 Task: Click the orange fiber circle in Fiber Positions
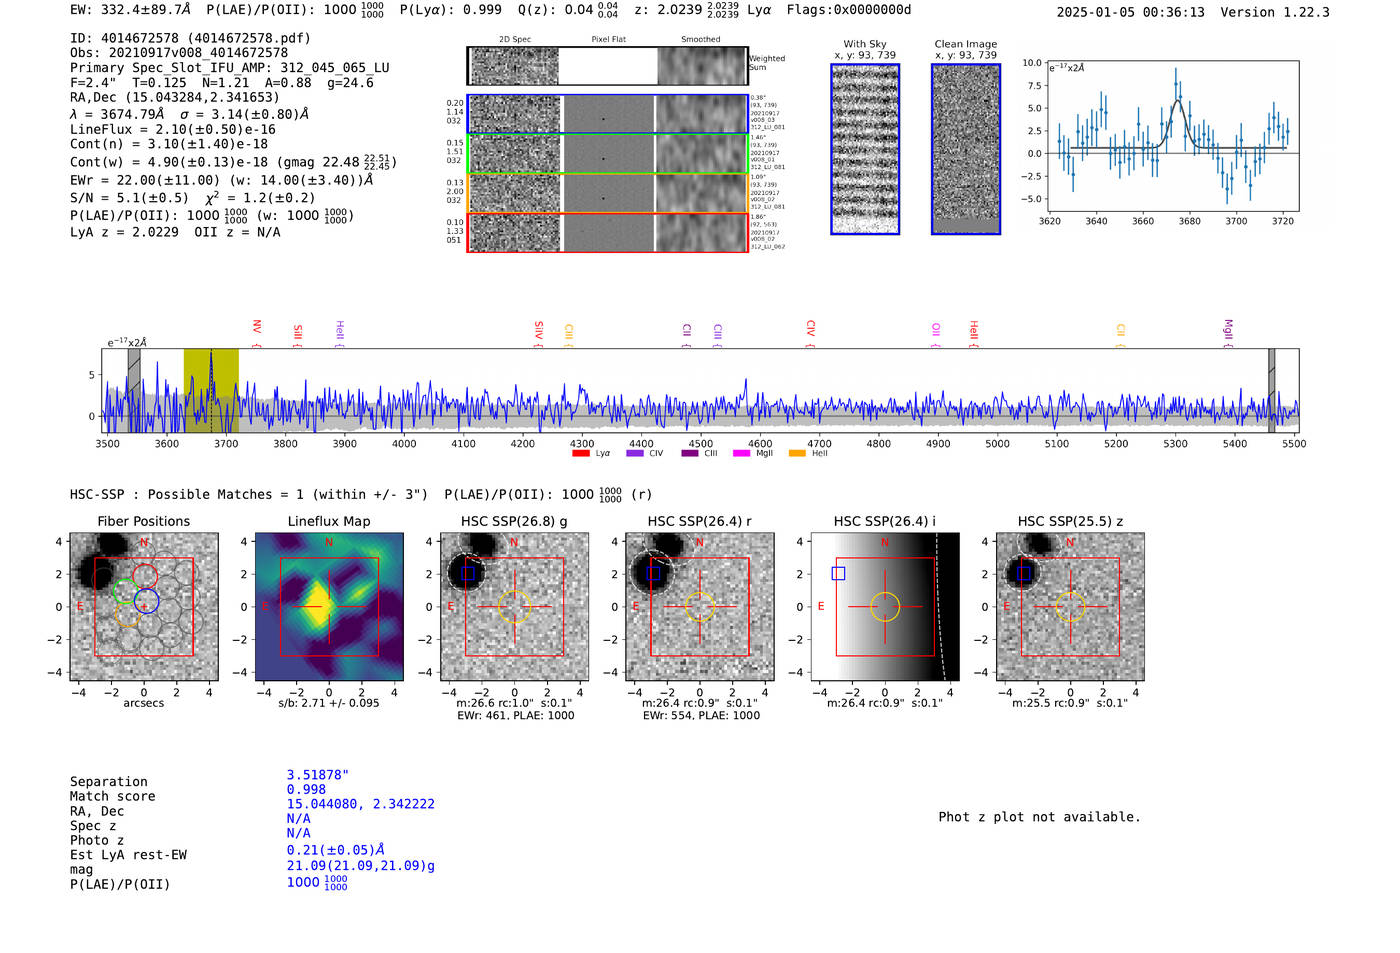click(127, 615)
